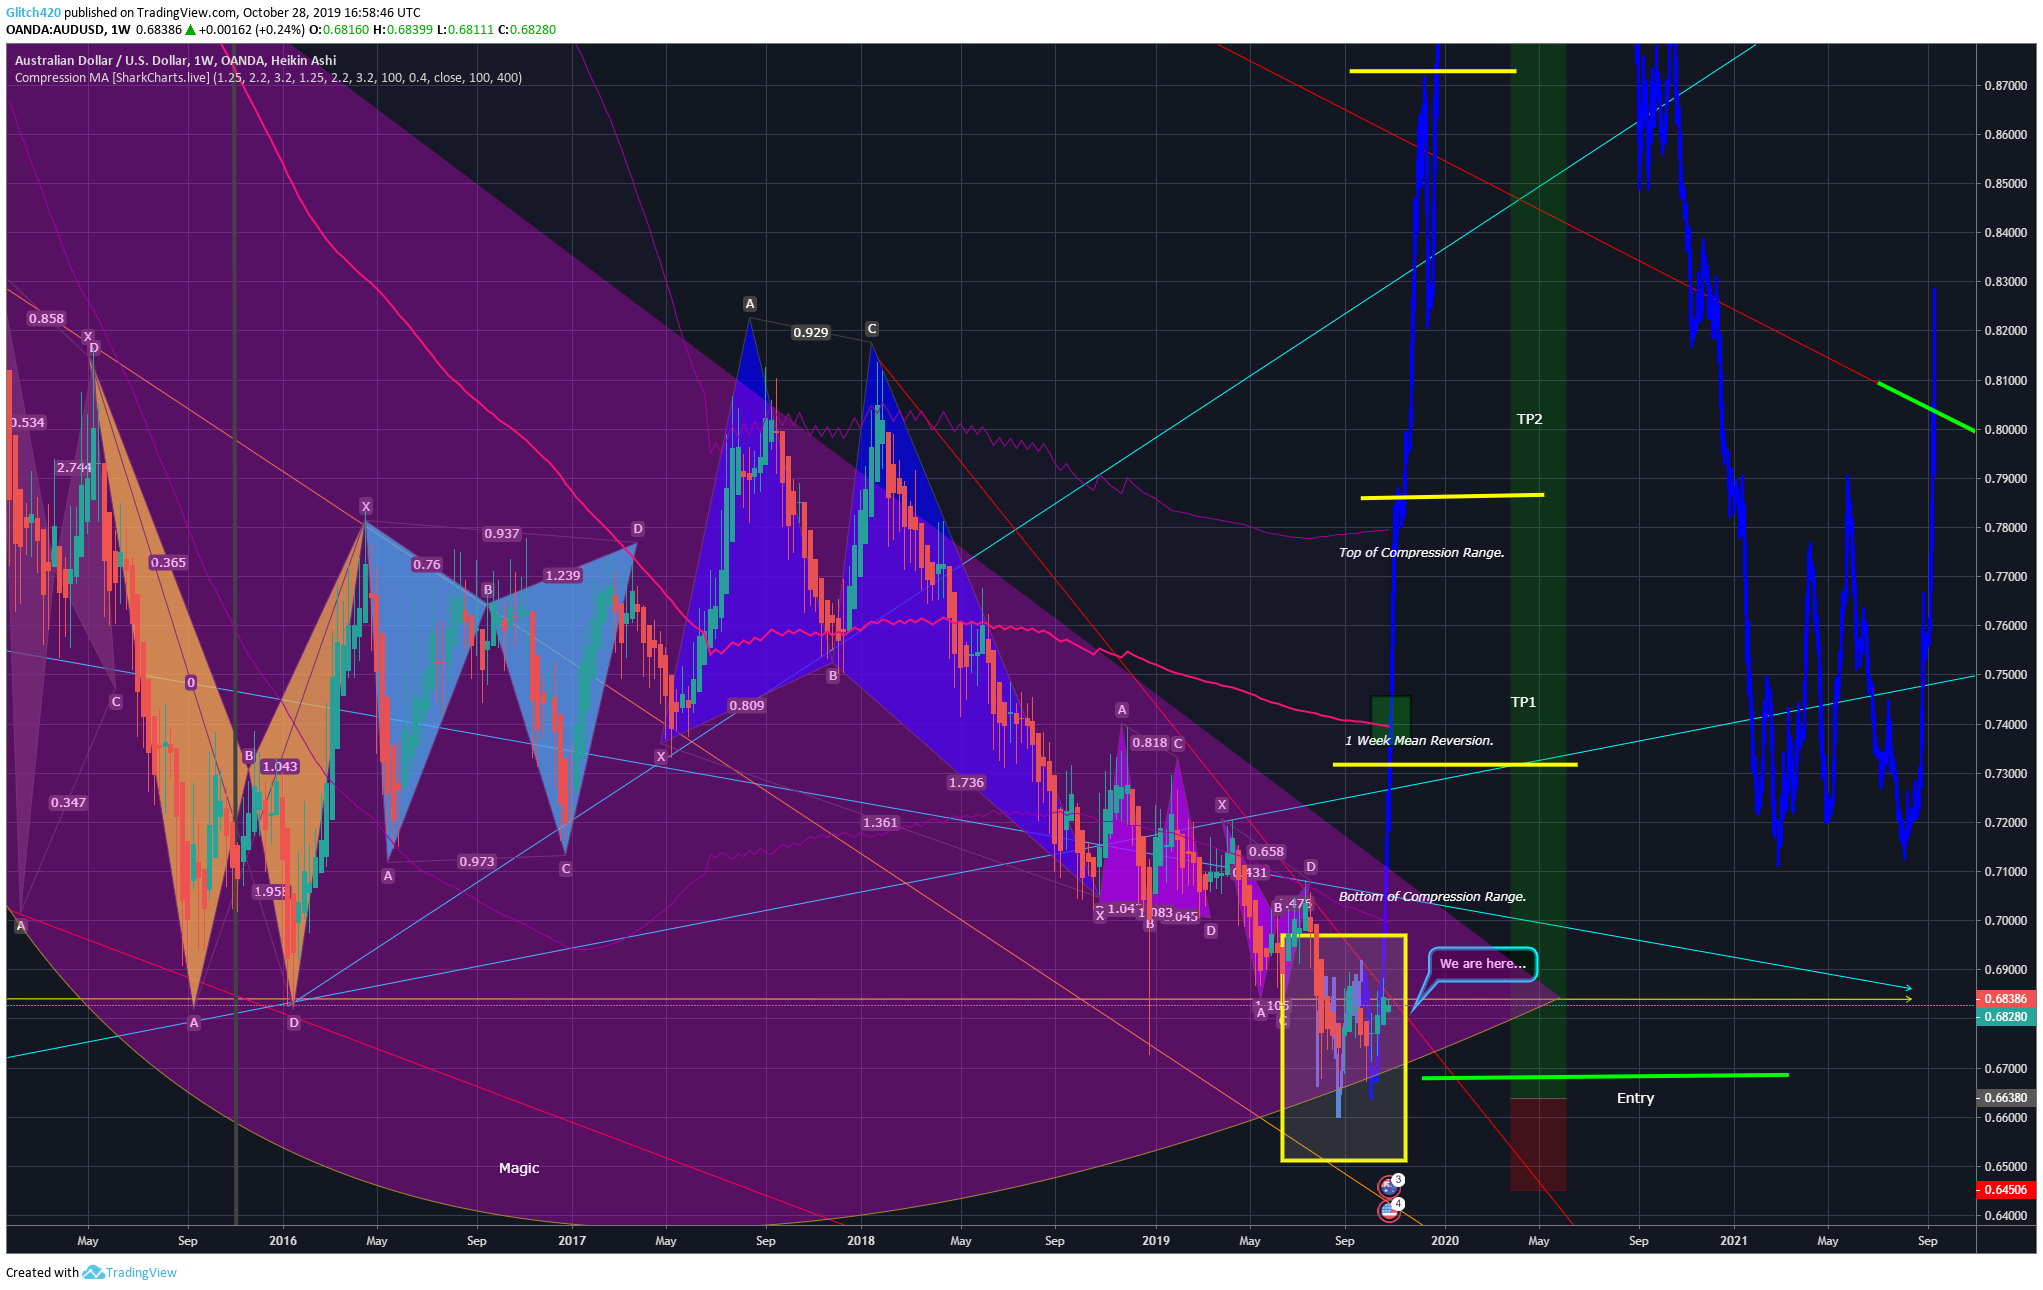The width and height of the screenshot is (2043, 1290).
Task: Click the 0.973 ratio label
Action: pos(477,862)
